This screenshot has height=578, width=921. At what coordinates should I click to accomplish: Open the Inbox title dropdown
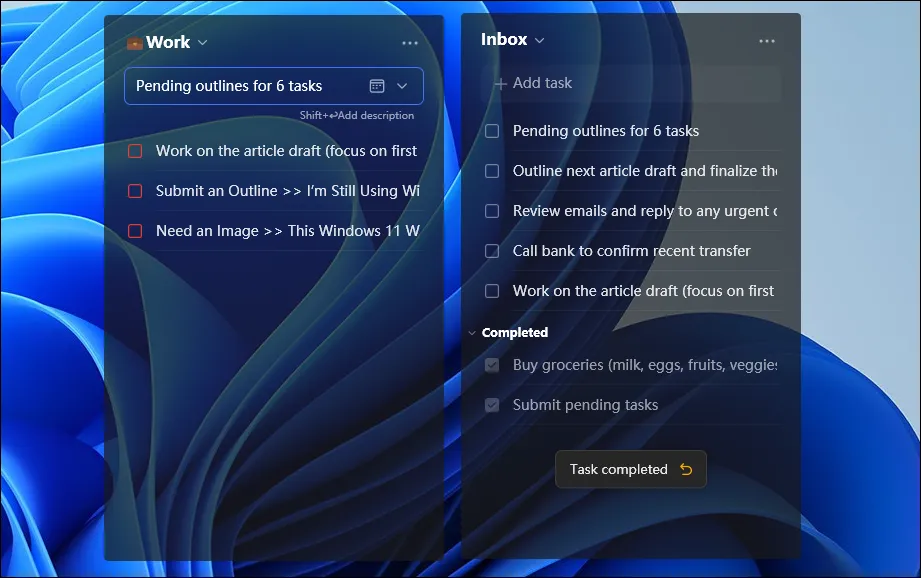pos(537,40)
